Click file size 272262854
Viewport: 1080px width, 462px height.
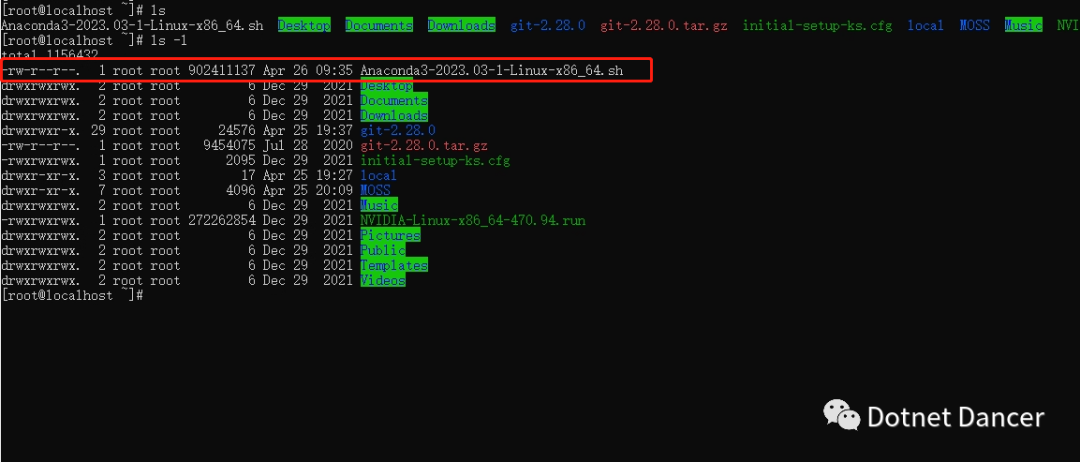click(222, 221)
